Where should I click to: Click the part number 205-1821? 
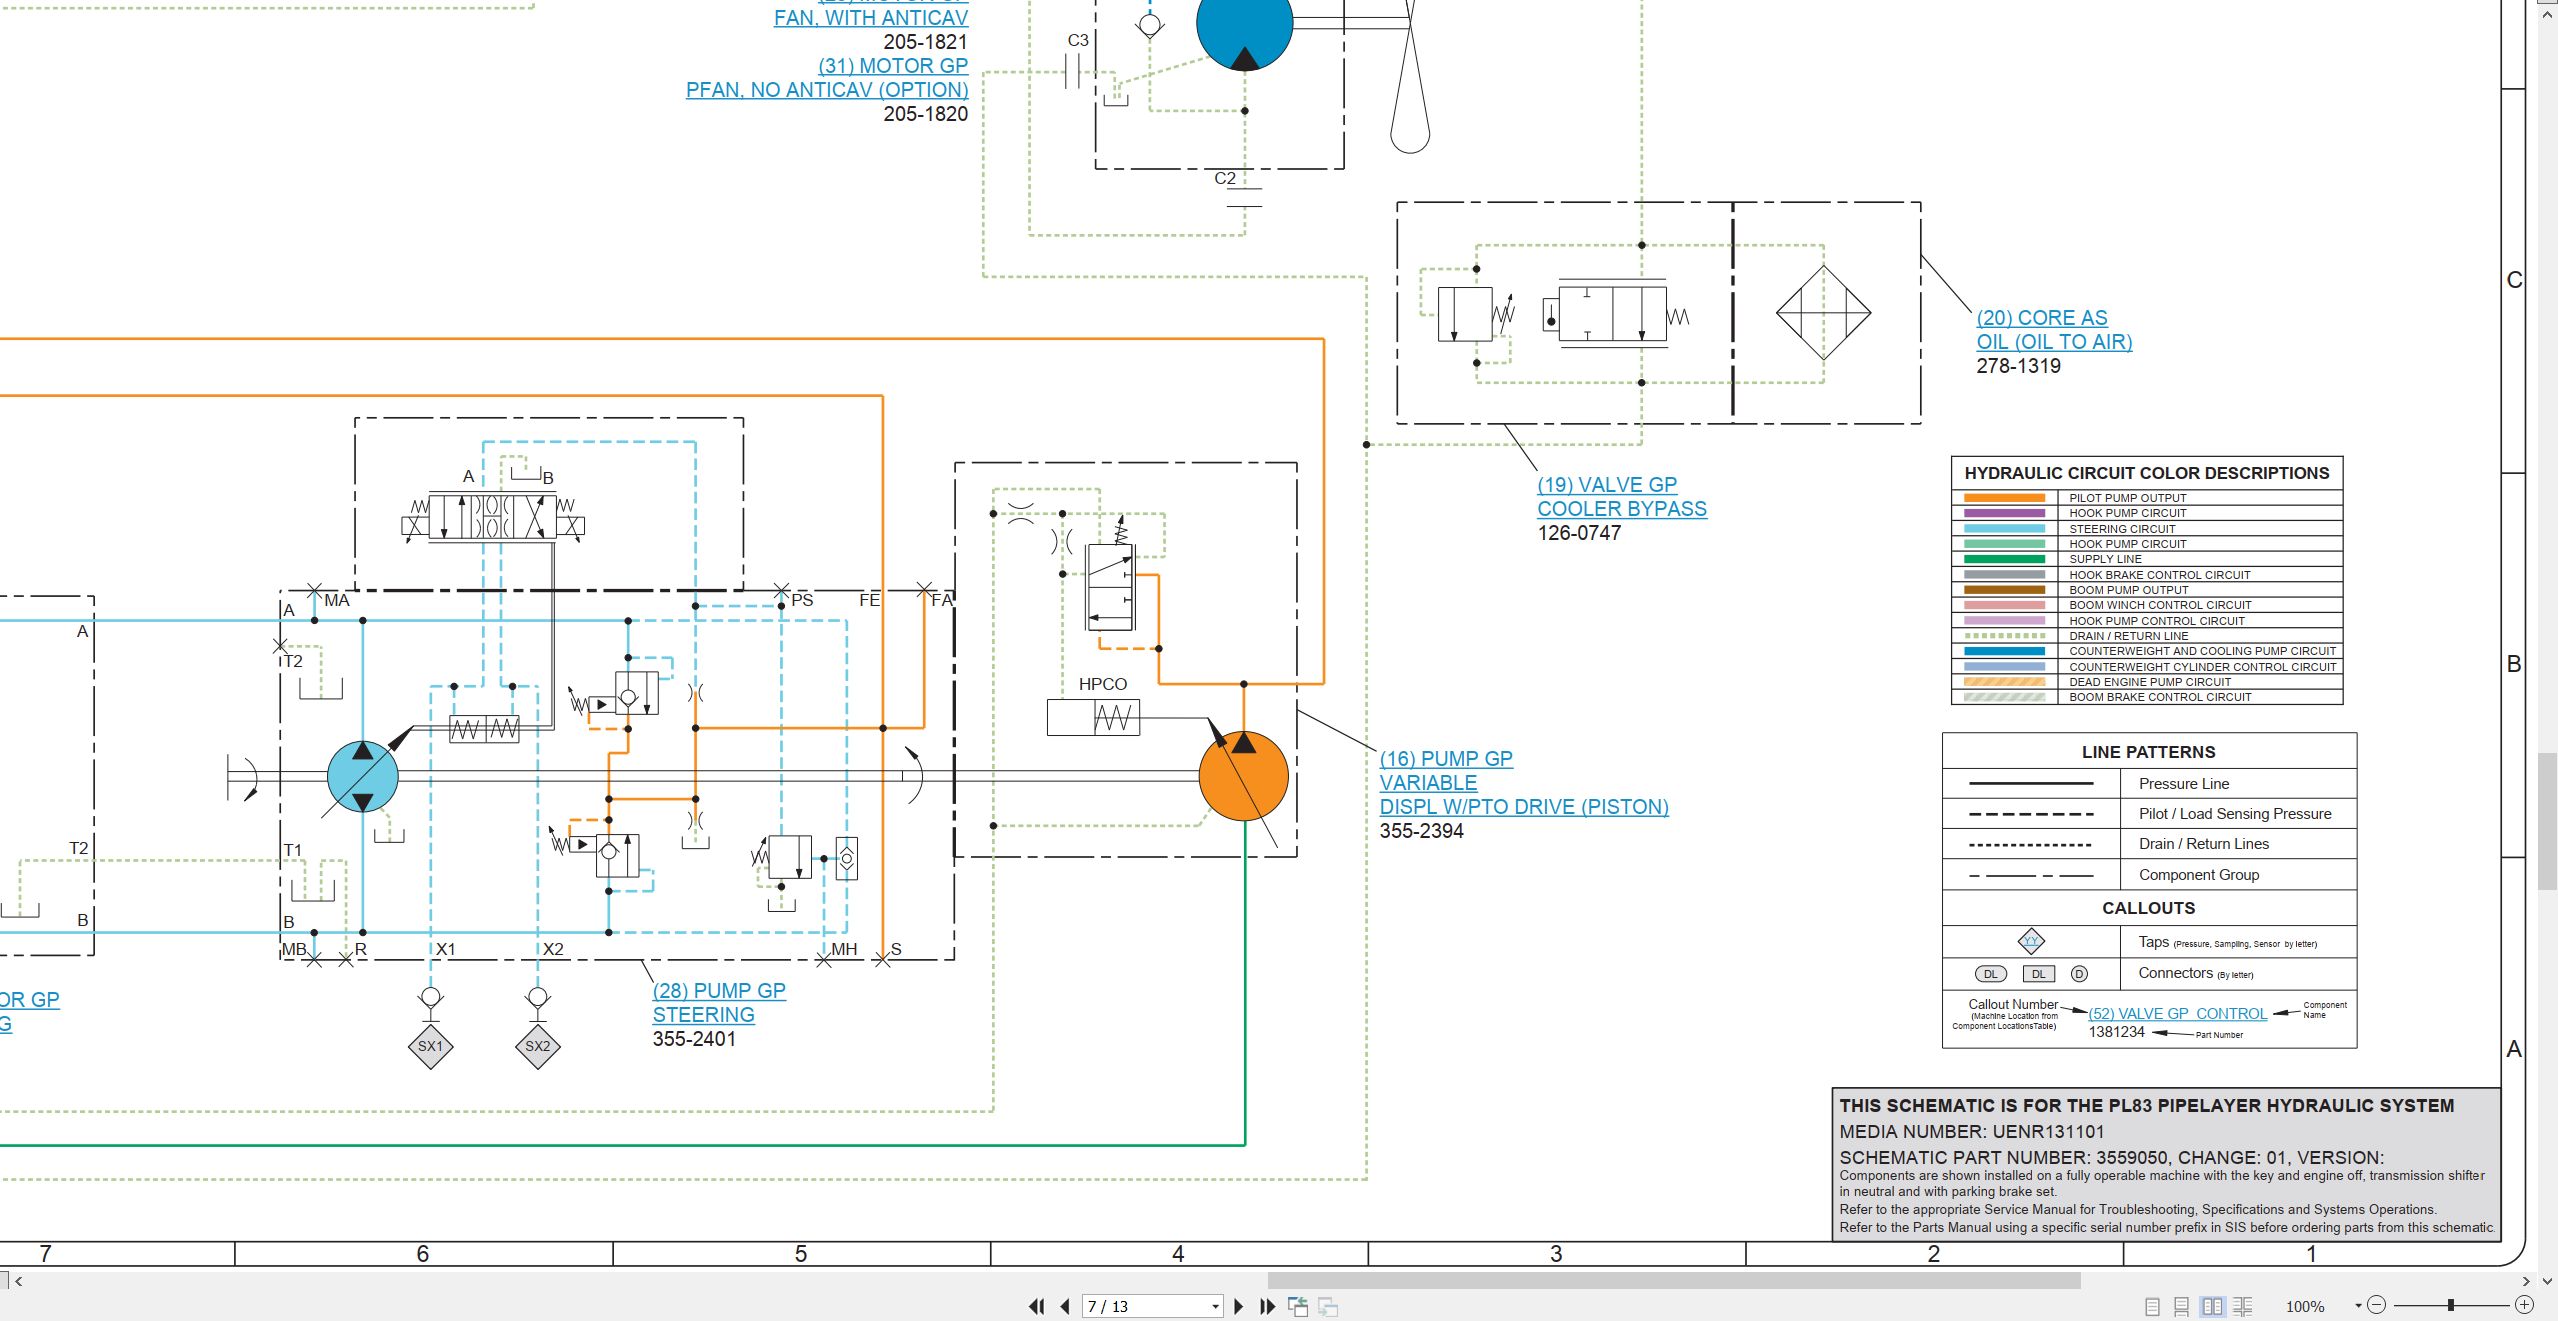[x=926, y=42]
